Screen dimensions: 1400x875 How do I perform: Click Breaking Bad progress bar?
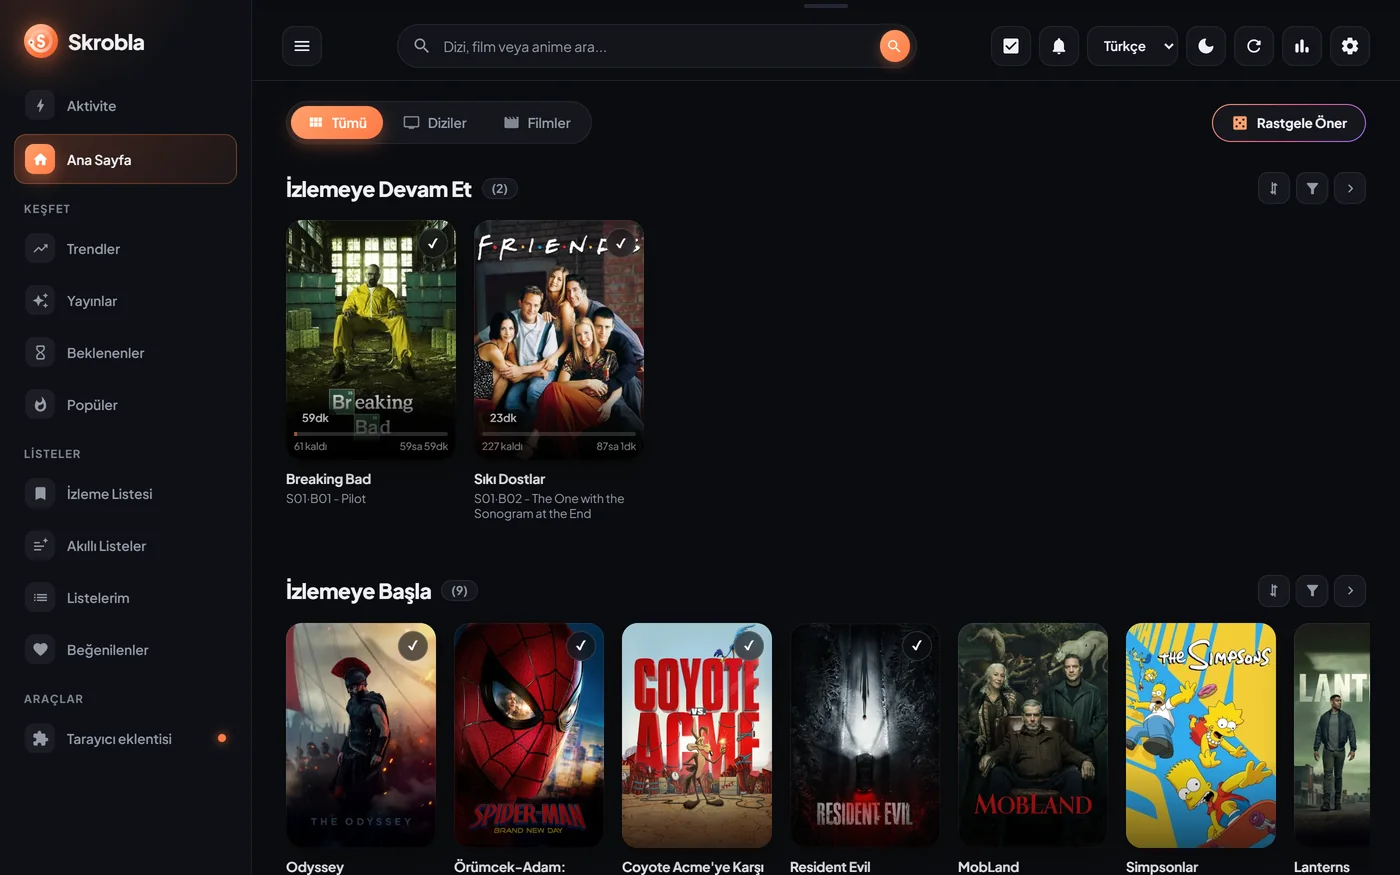371,434
